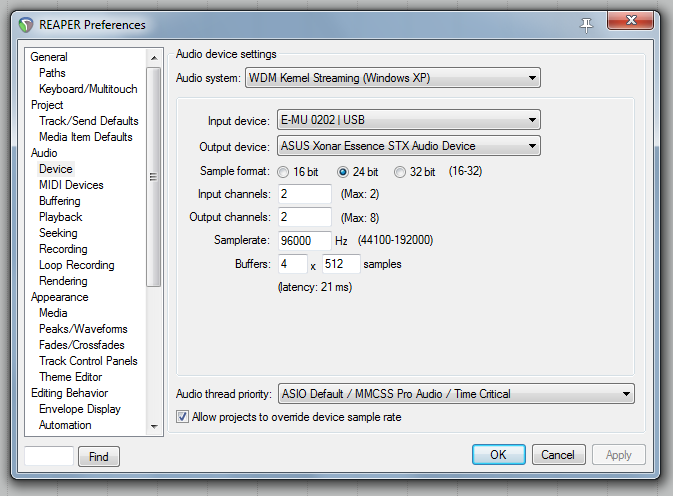Open the Audio thread priority dropdown
This screenshot has height=496, width=673.
pos(456,393)
